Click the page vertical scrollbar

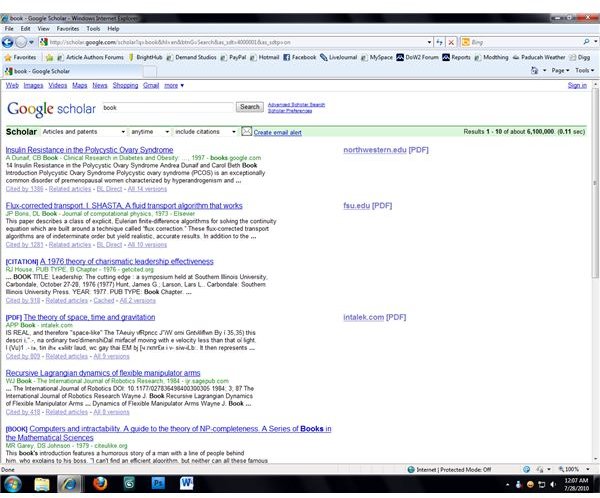(595, 272)
